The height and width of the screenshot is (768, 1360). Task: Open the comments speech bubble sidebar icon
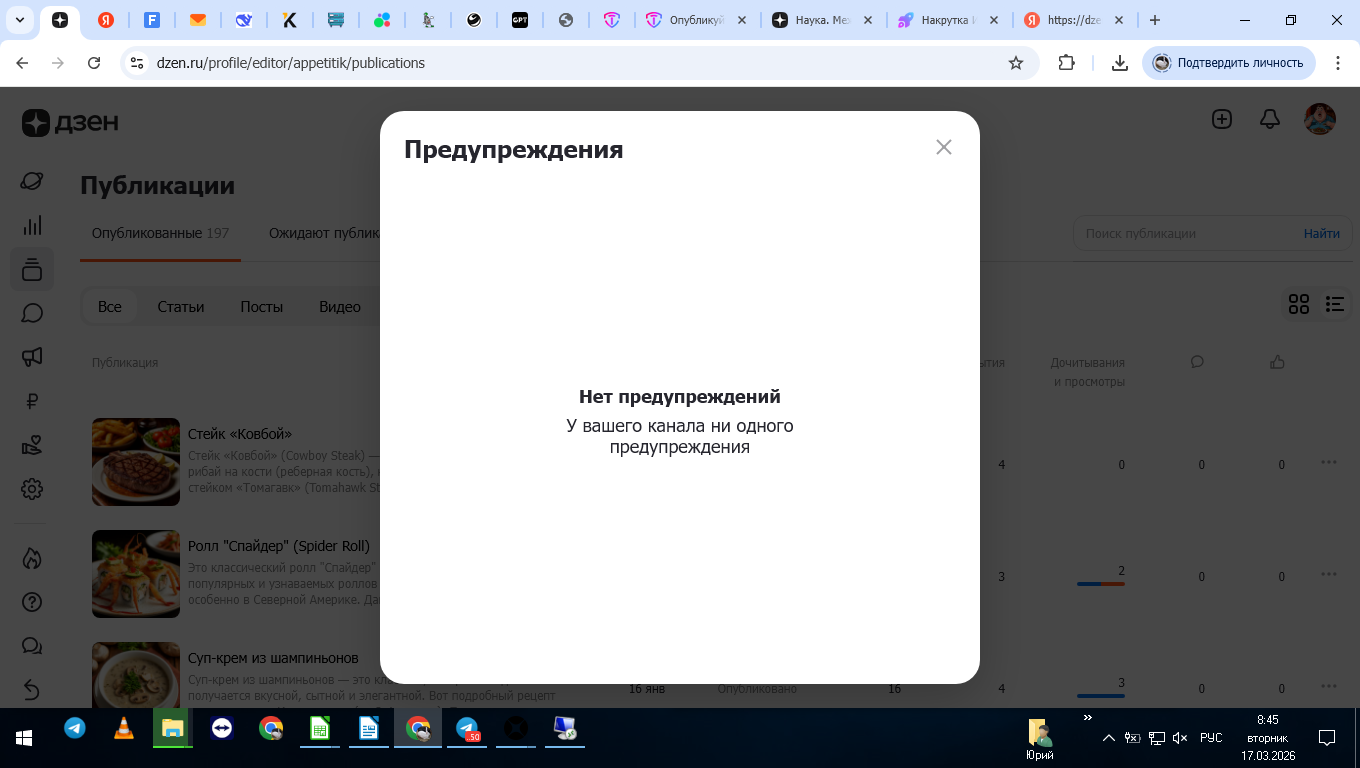point(32,313)
